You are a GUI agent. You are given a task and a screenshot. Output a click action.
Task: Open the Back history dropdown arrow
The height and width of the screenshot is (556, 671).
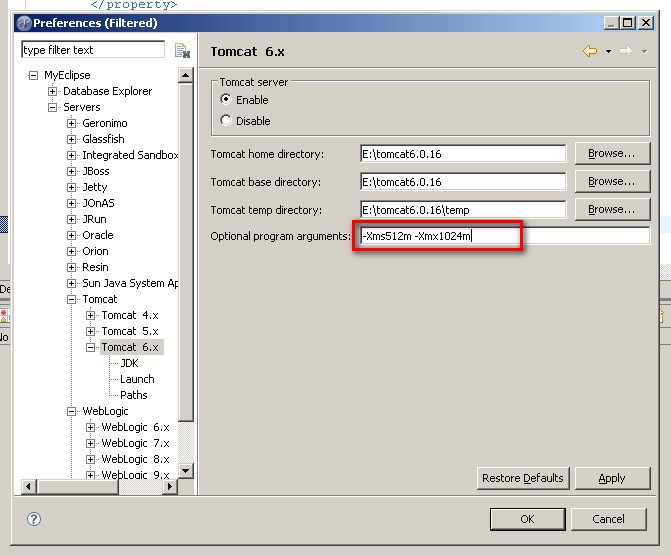click(608, 52)
